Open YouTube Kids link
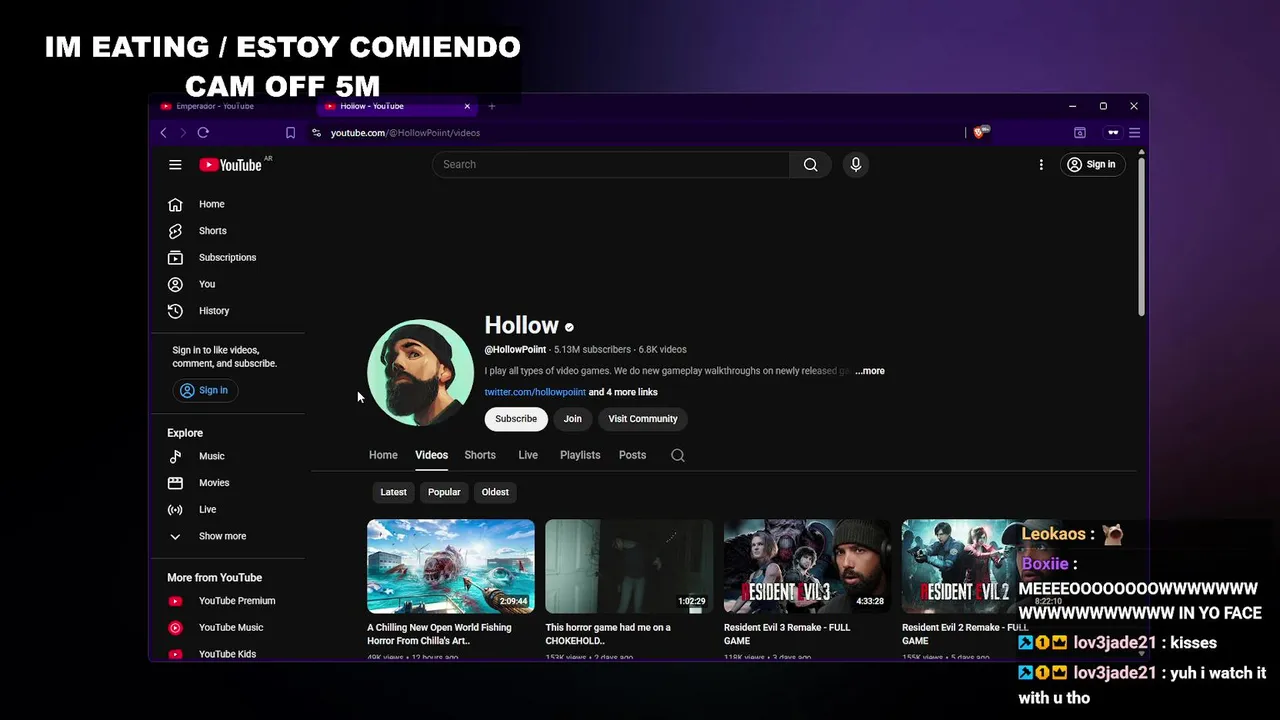Image resolution: width=1280 pixels, height=720 pixels. point(227,654)
